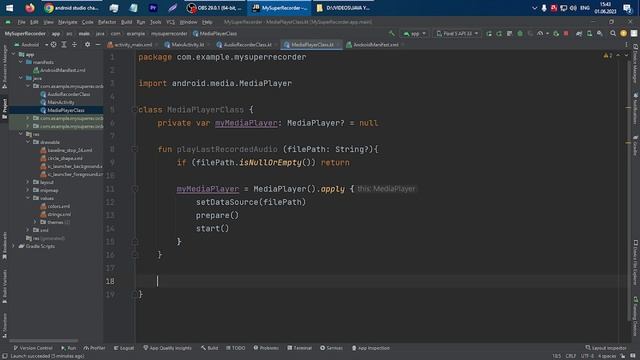This screenshot has height=360, width=640.
Task: Fold the playLastRecordedAudio function gutter marker
Action: coord(135,149)
